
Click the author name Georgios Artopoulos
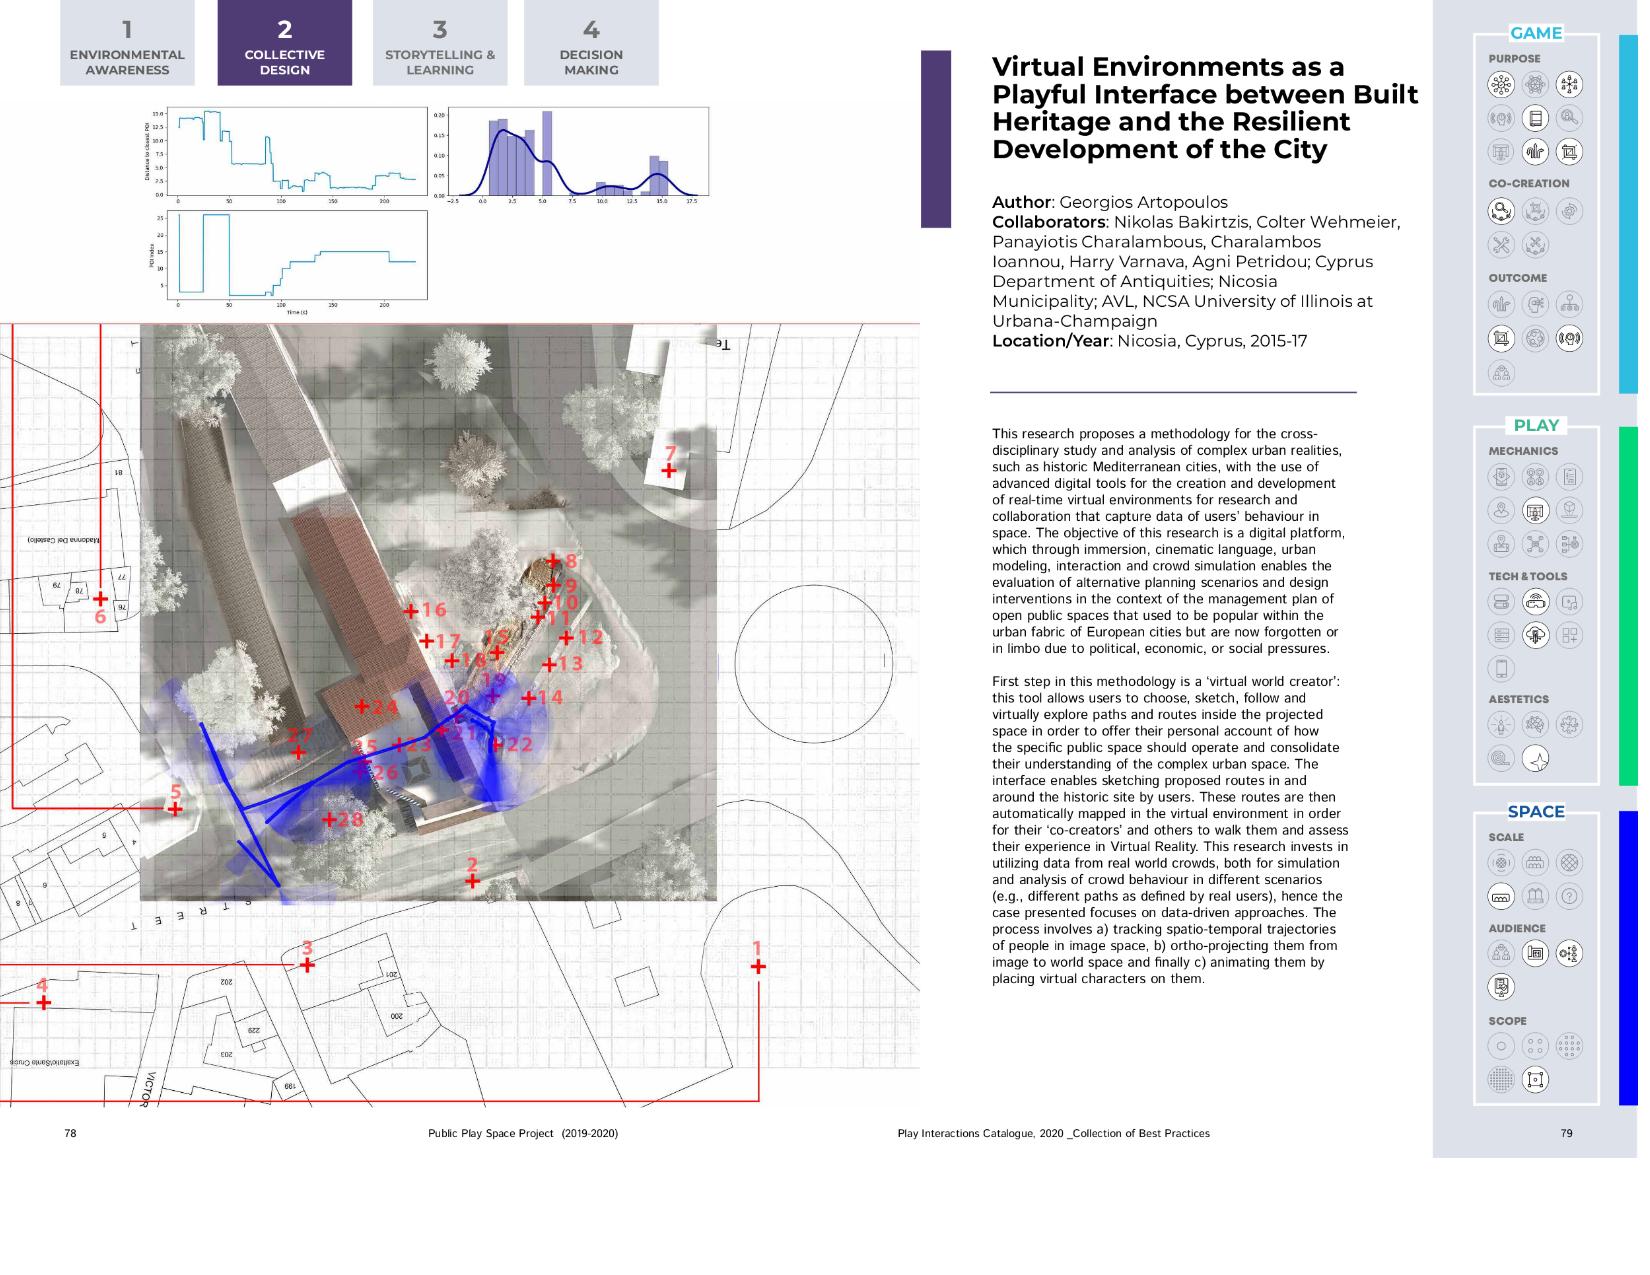point(1144,202)
